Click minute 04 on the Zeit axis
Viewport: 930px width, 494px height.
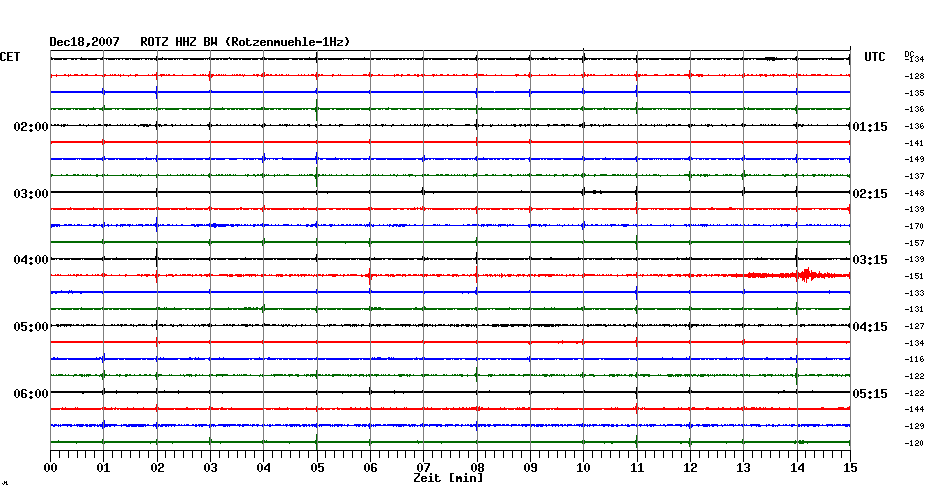pos(264,467)
